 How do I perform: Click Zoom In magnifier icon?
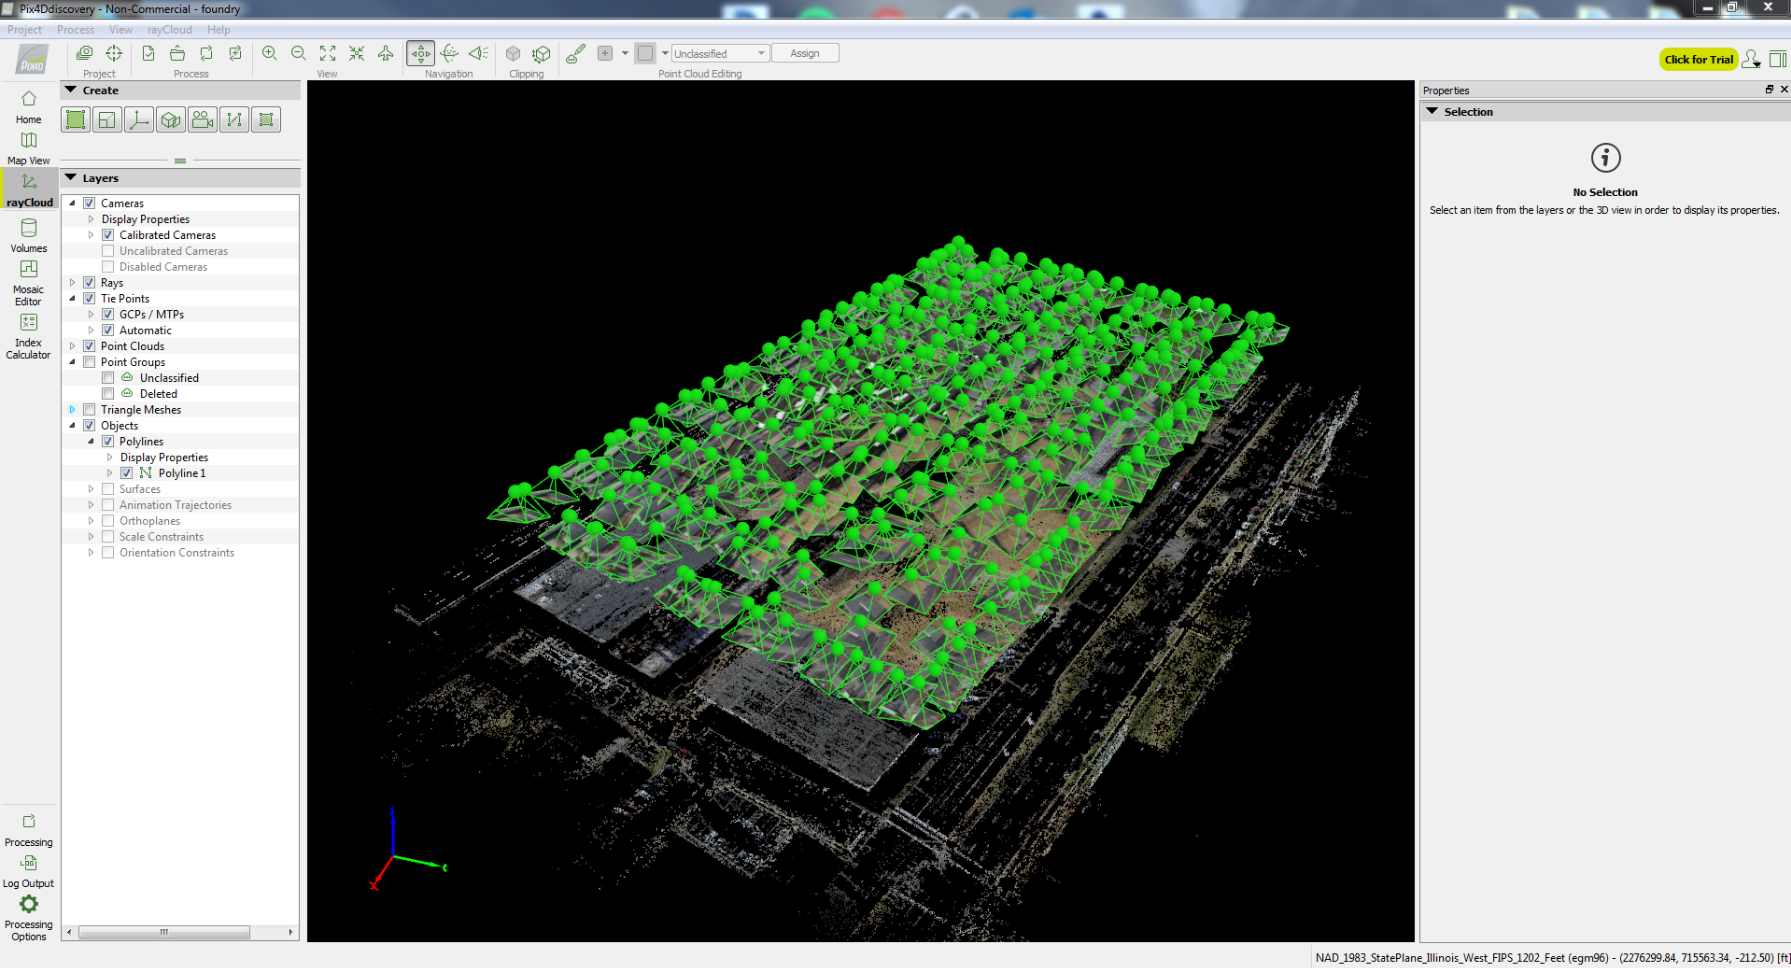coord(269,53)
